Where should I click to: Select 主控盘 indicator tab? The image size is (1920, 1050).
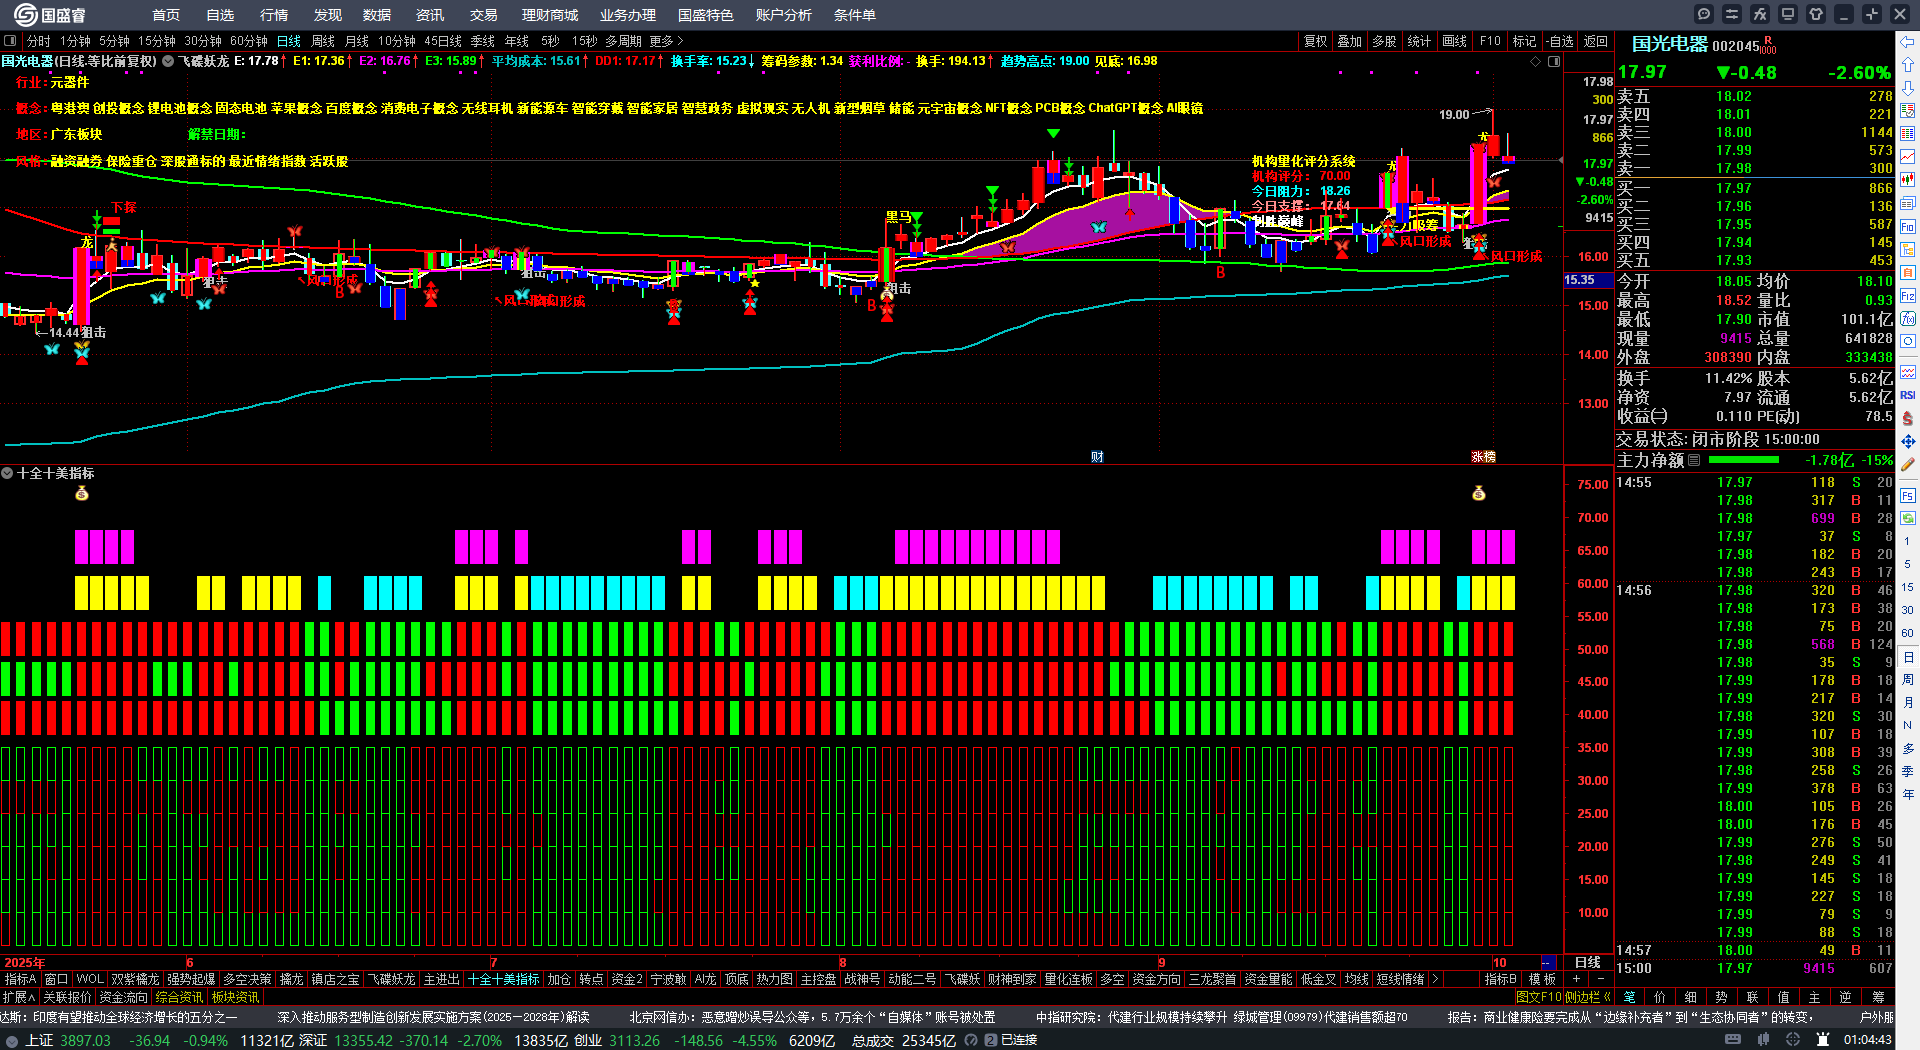pos(818,979)
